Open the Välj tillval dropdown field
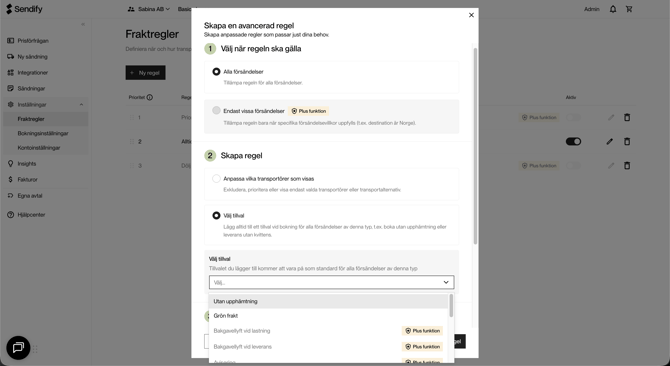670x366 pixels. (x=332, y=282)
